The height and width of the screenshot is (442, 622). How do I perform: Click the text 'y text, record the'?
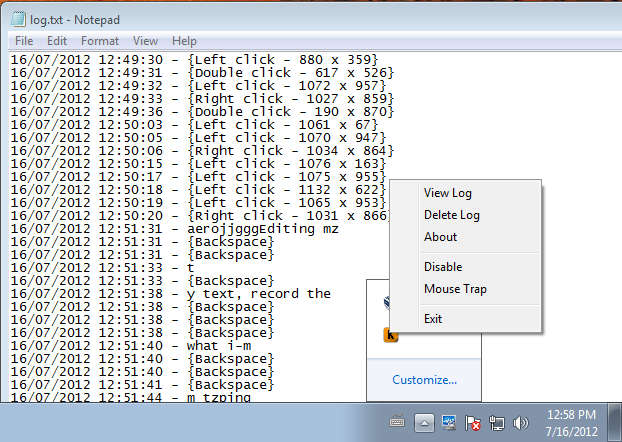(259, 294)
